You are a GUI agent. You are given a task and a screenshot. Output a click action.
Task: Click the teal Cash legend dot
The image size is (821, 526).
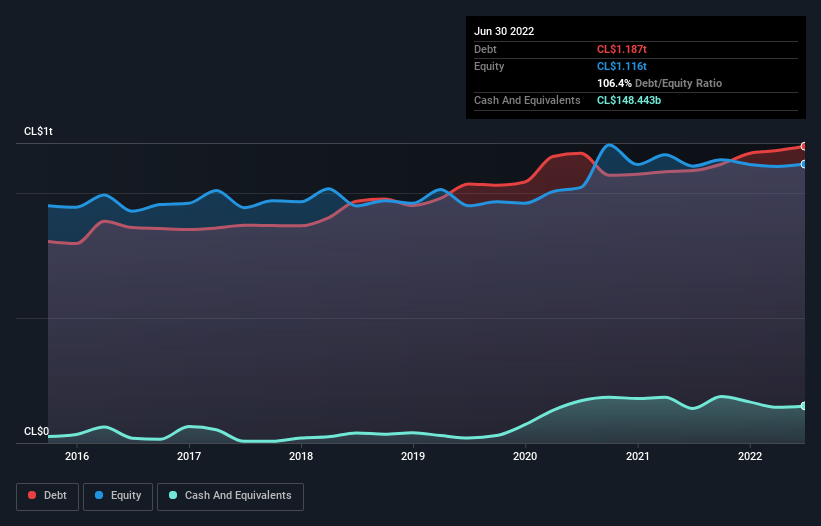coord(173,495)
